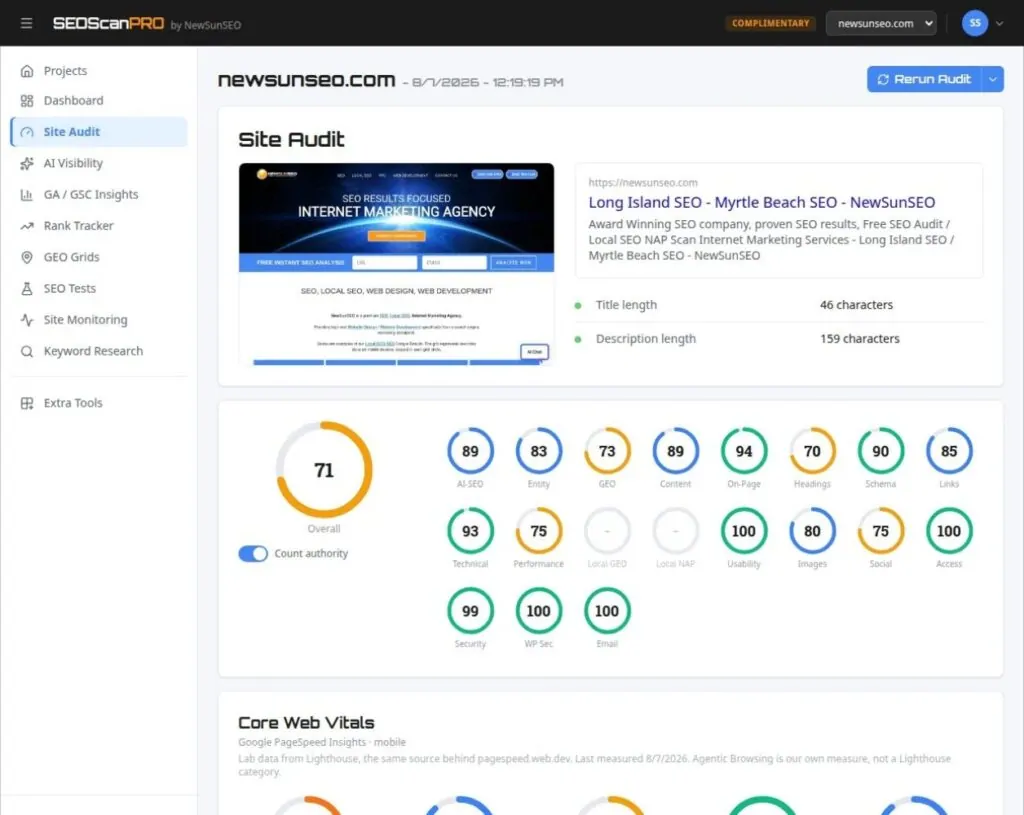Open the hamburger menu icon
The width and height of the screenshot is (1024, 815).
(x=26, y=24)
